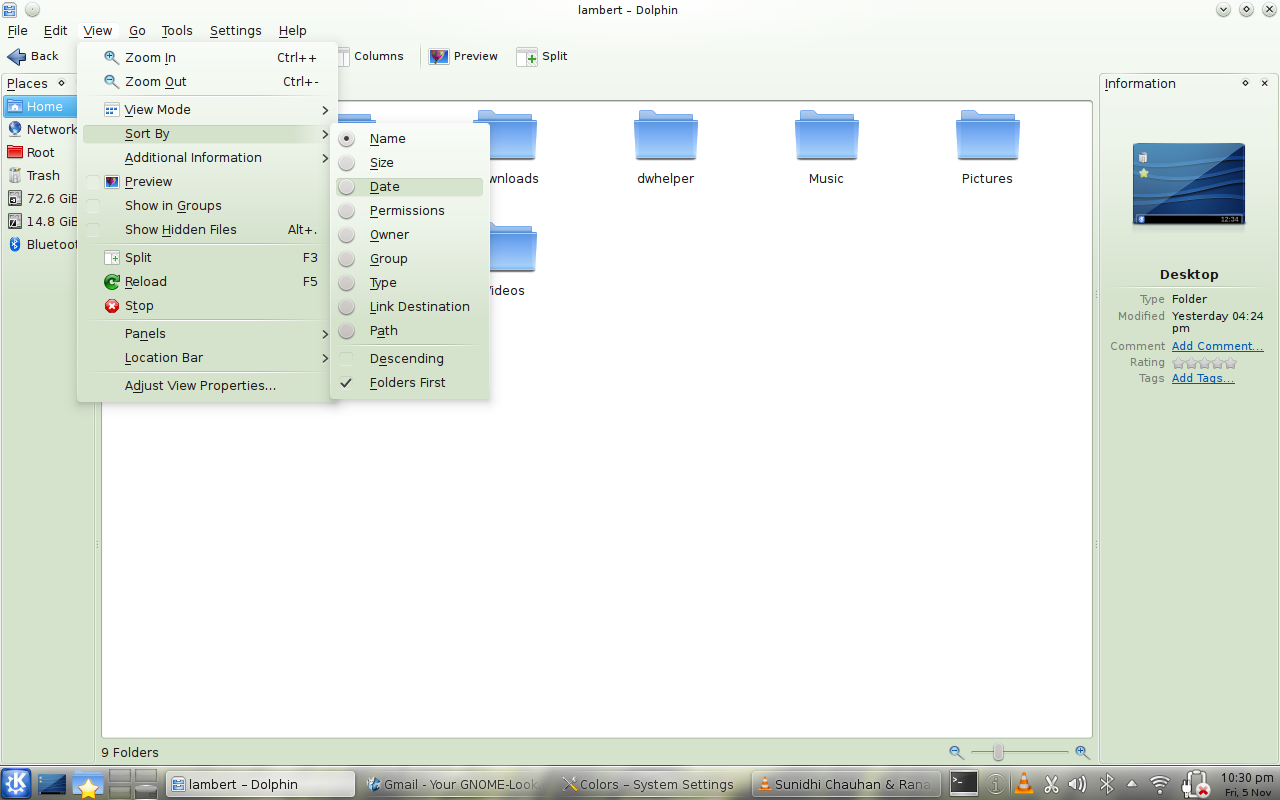Click the Split icon in View menu
The image size is (1280, 800).
tap(112, 258)
